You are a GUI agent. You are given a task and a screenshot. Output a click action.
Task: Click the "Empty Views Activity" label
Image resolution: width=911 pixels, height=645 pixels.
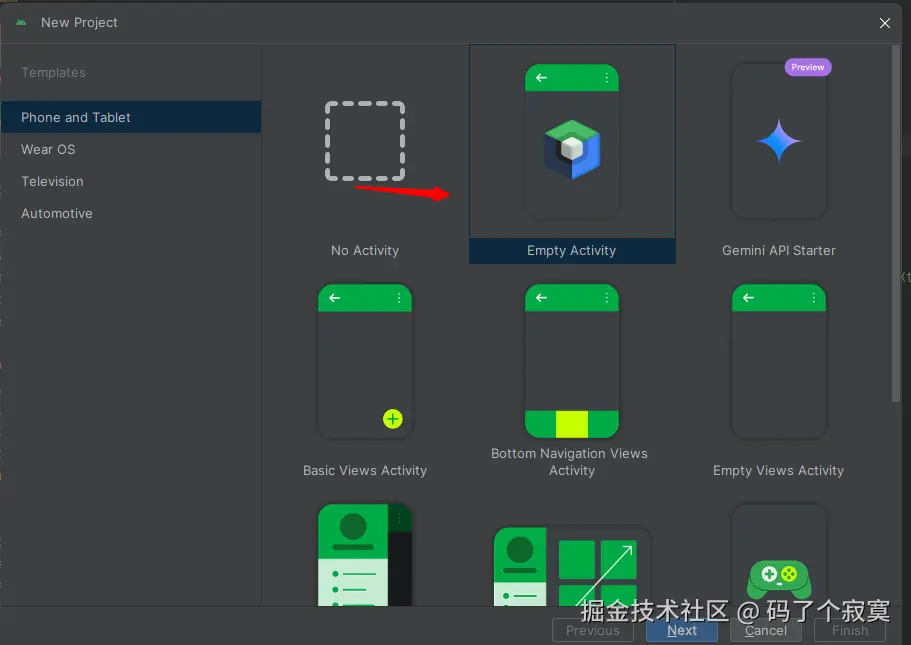pos(779,470)
